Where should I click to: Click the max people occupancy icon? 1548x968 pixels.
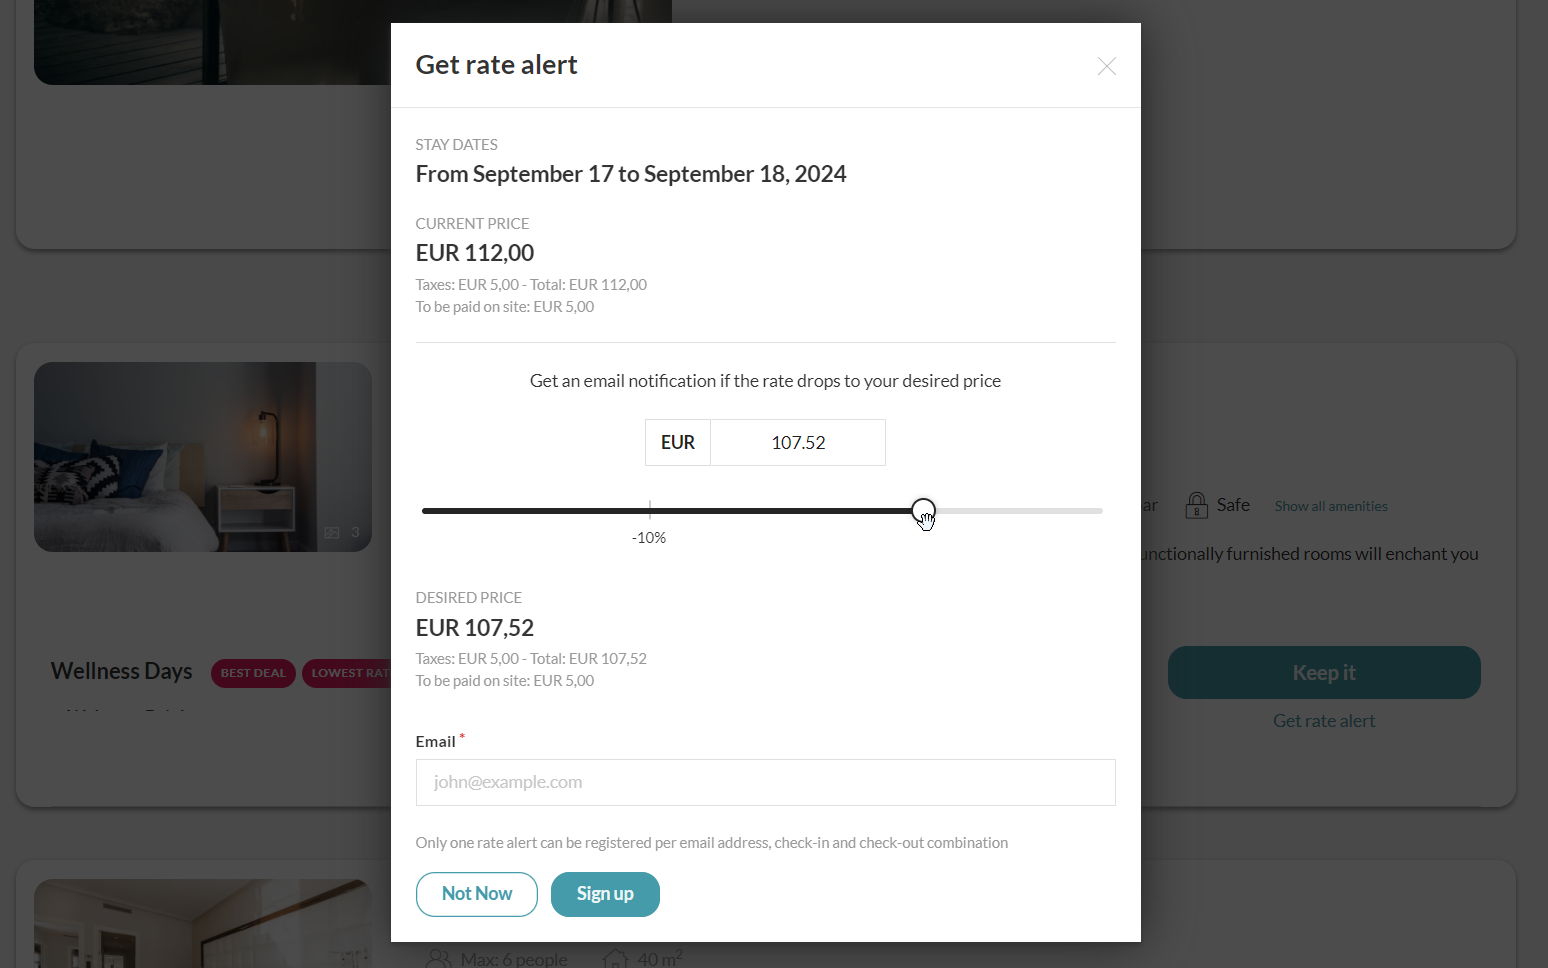[x=438, y=958]
